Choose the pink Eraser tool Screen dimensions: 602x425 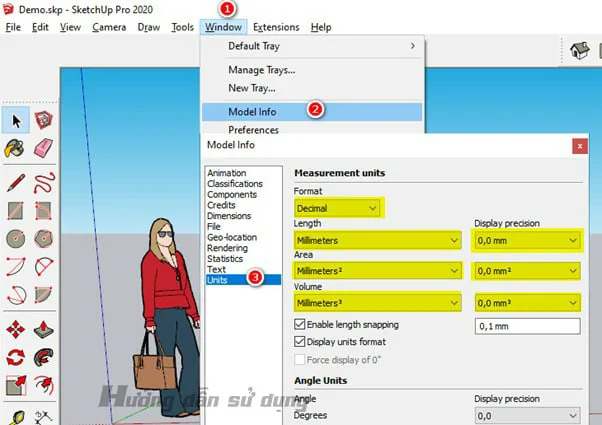click(x=43, y=148)
